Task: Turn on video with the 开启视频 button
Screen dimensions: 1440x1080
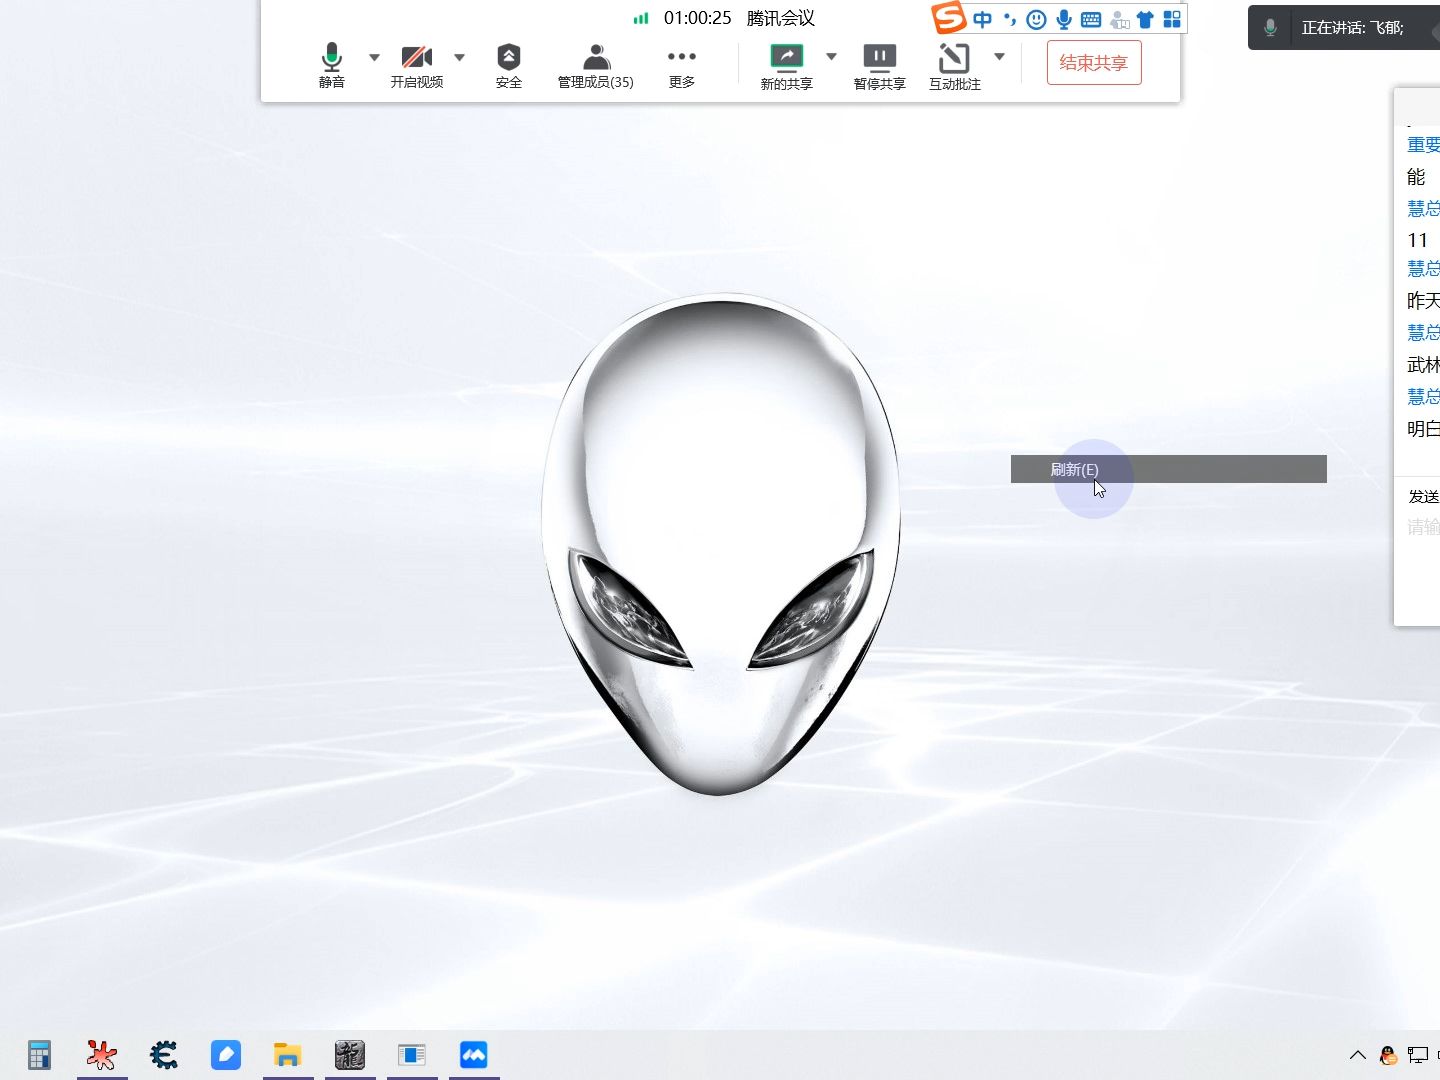Action: [417, 65]
